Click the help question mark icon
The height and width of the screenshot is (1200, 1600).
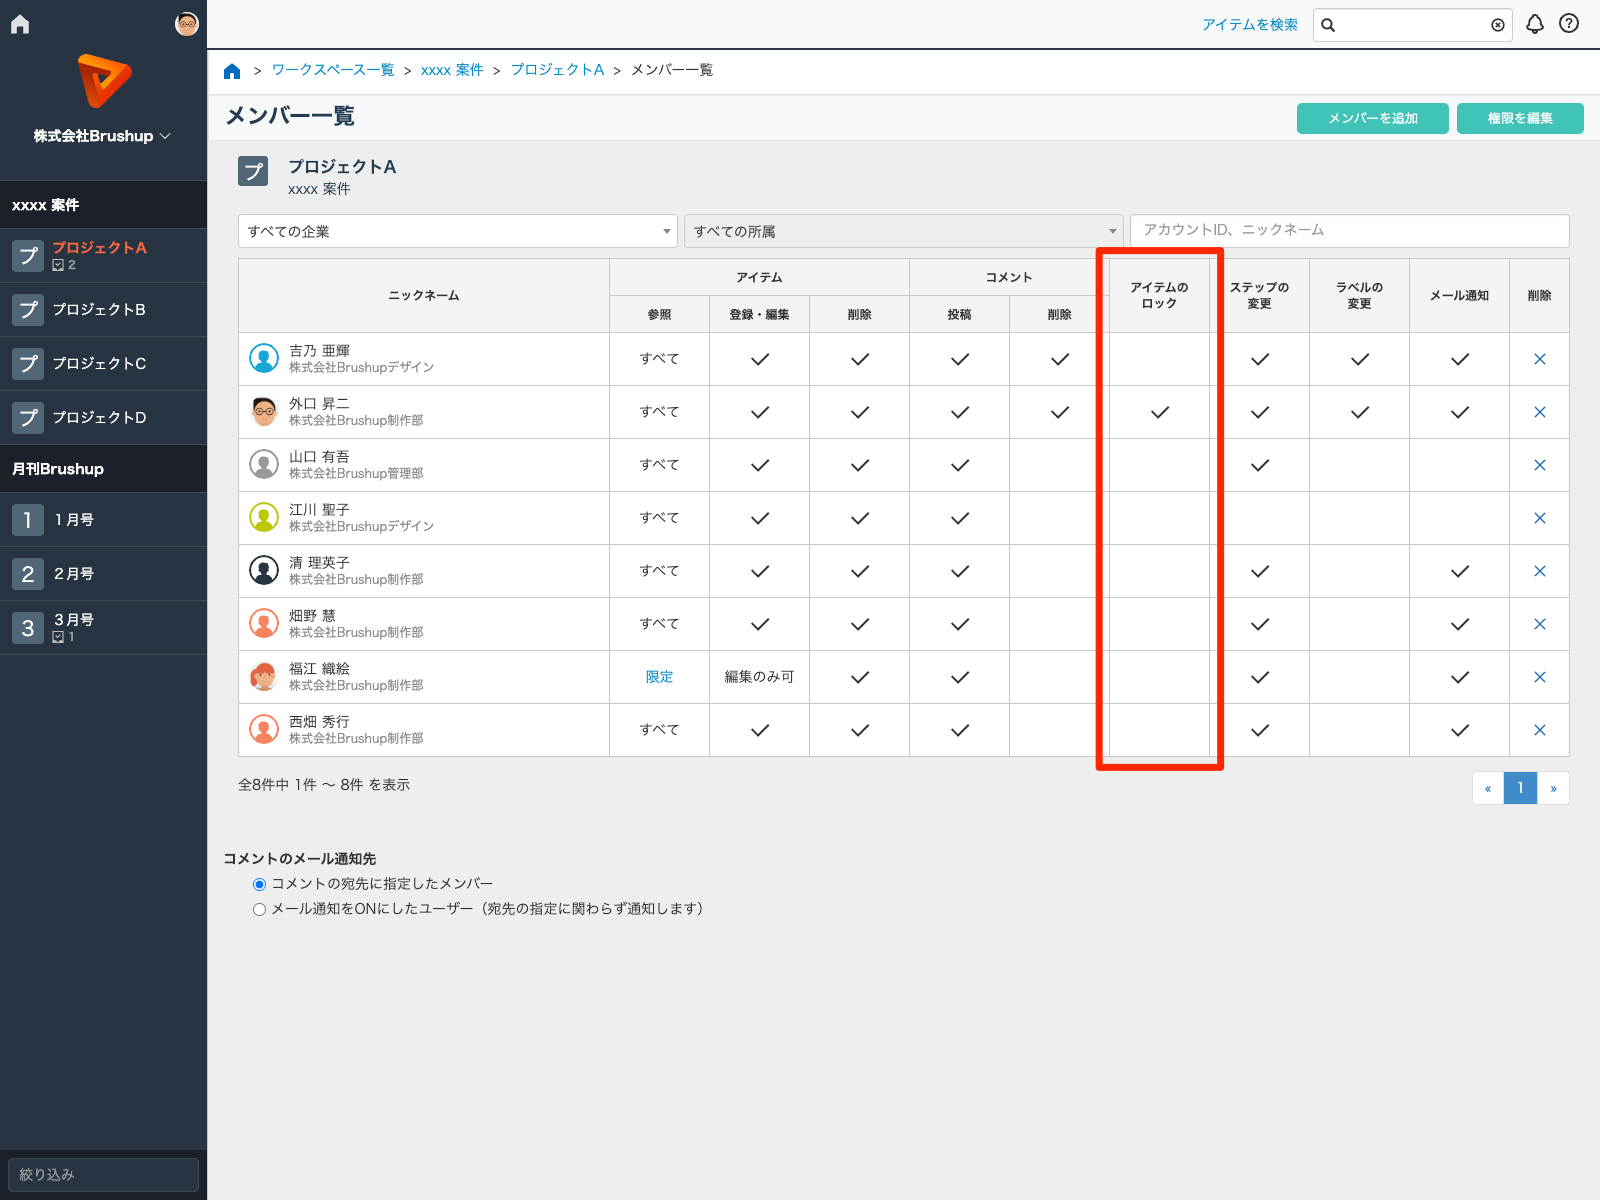[1569, 24]
